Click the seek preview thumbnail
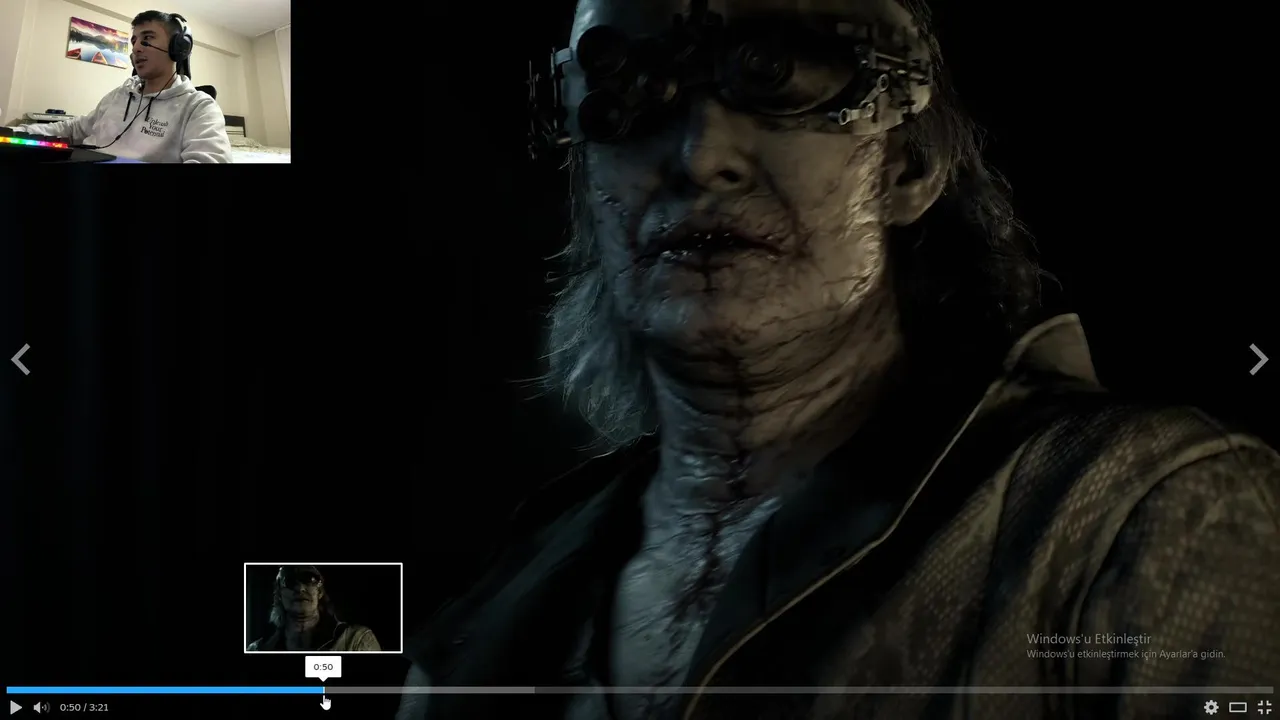This screenshot has width=1280, height=720. tap(323, 608)
